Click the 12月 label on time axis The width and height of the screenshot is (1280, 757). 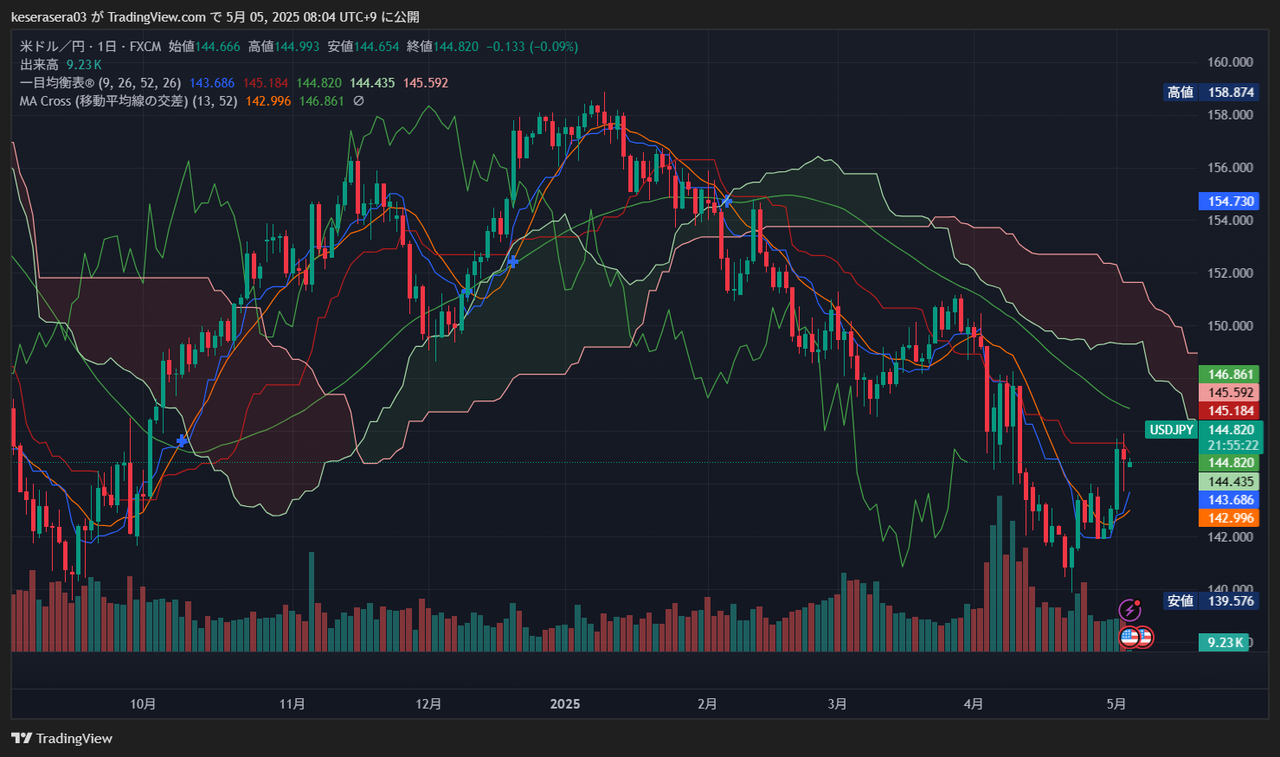tap(429, 704)
